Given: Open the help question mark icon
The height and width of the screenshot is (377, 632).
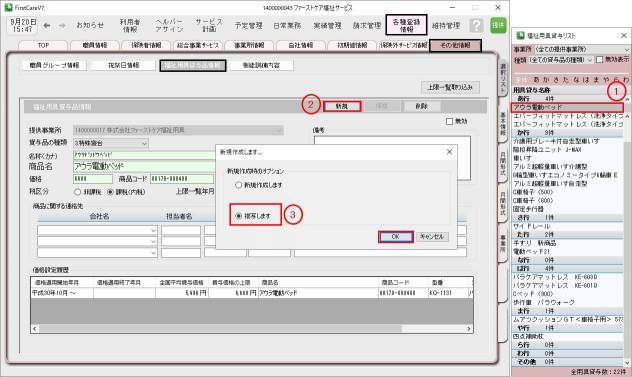Looking at the screenshot, I should tap(476, 25).
